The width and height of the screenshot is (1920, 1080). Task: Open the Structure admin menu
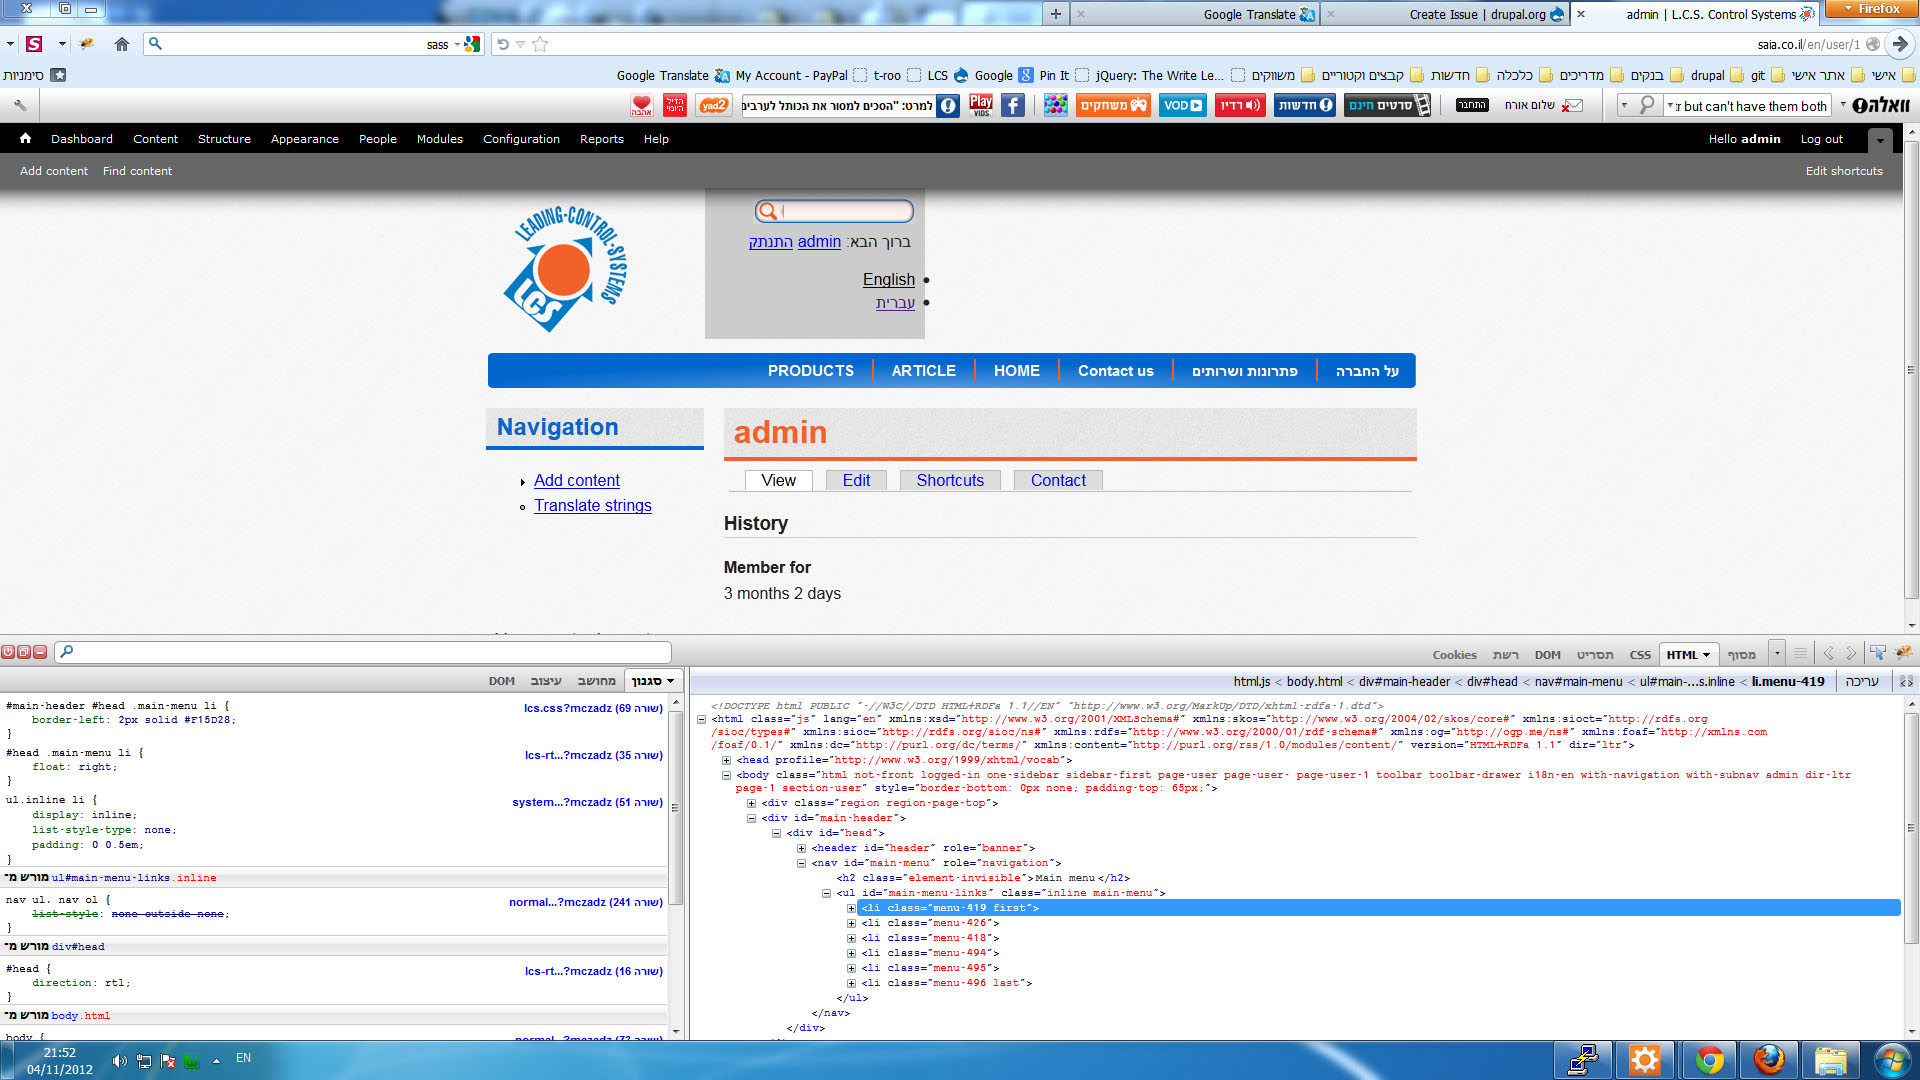click(x=224, y=139)
